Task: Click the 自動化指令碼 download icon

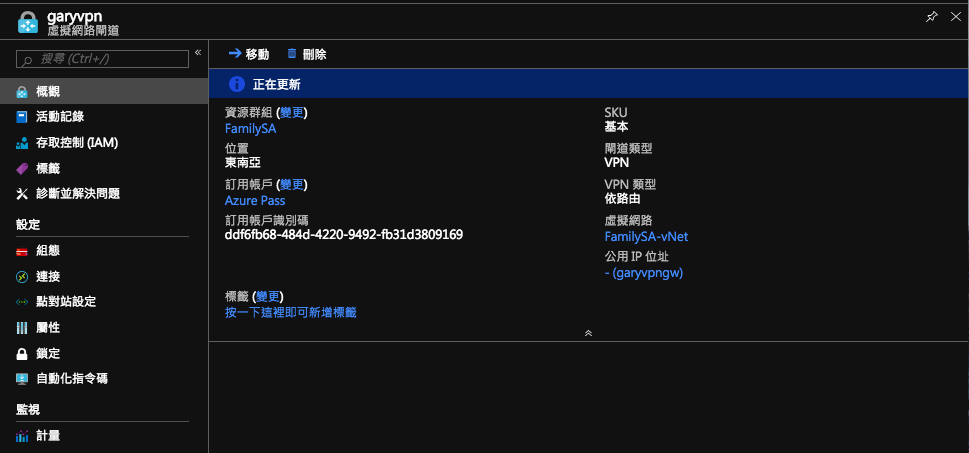Action: 22,379
